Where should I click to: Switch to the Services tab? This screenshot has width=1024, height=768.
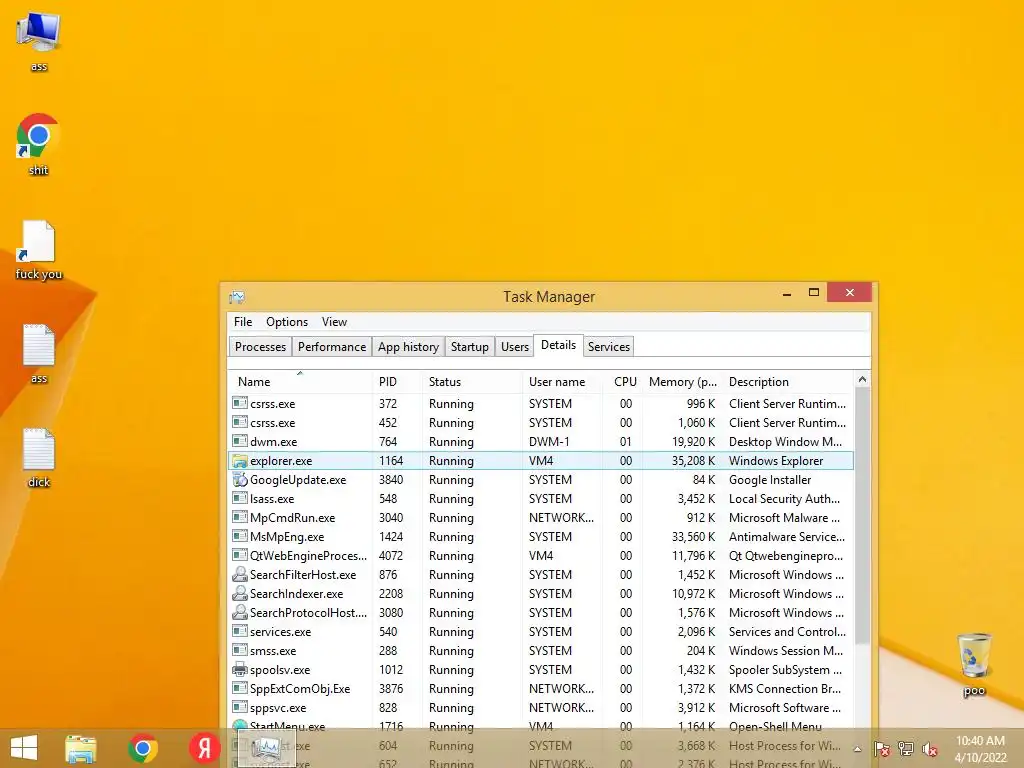click(609, 347)
